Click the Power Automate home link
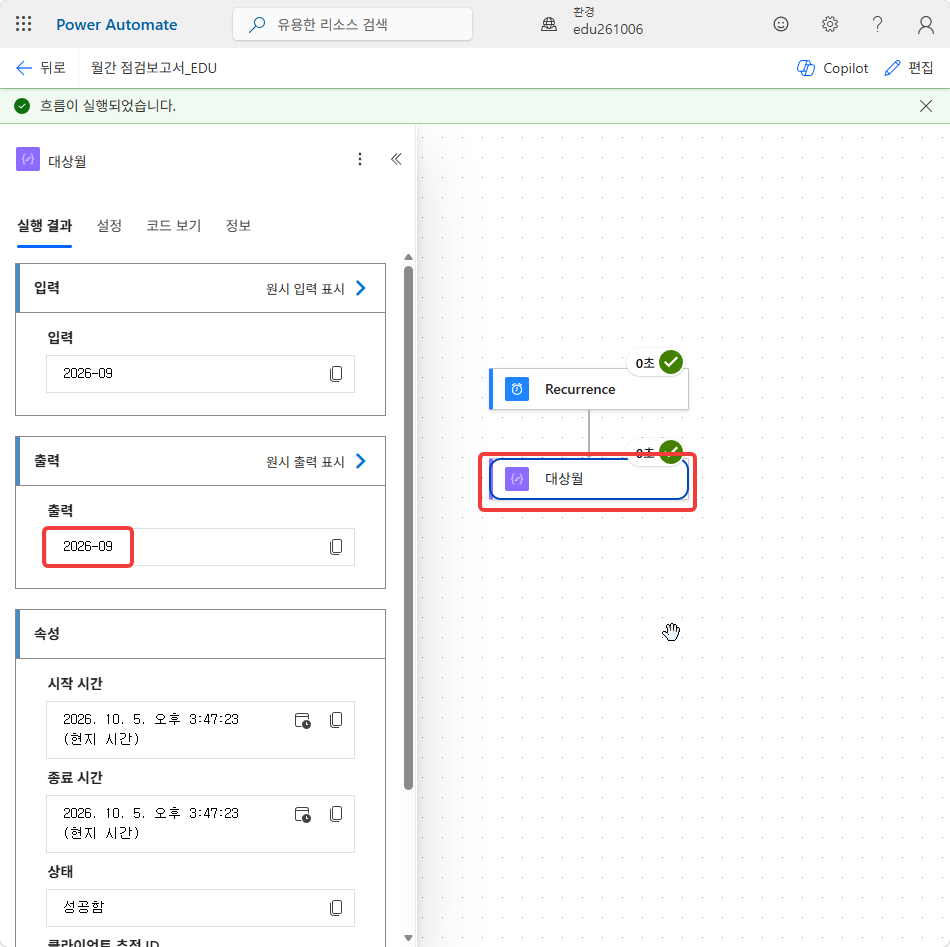Image resolution: width=950 pixels, height=947 pixels. pos(116,25)
